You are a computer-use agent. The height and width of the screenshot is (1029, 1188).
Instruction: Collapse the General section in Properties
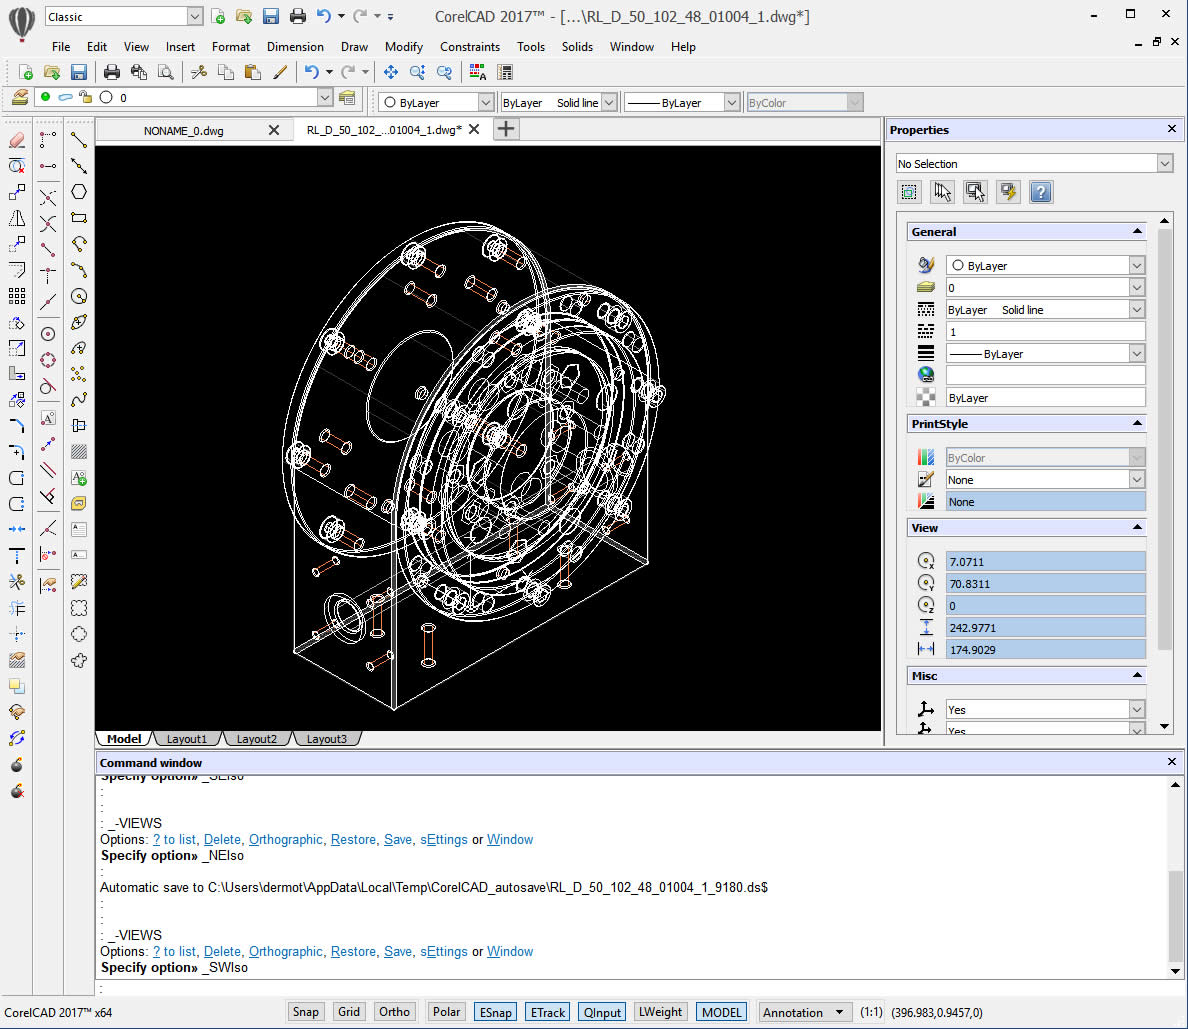pos(1137,231)
